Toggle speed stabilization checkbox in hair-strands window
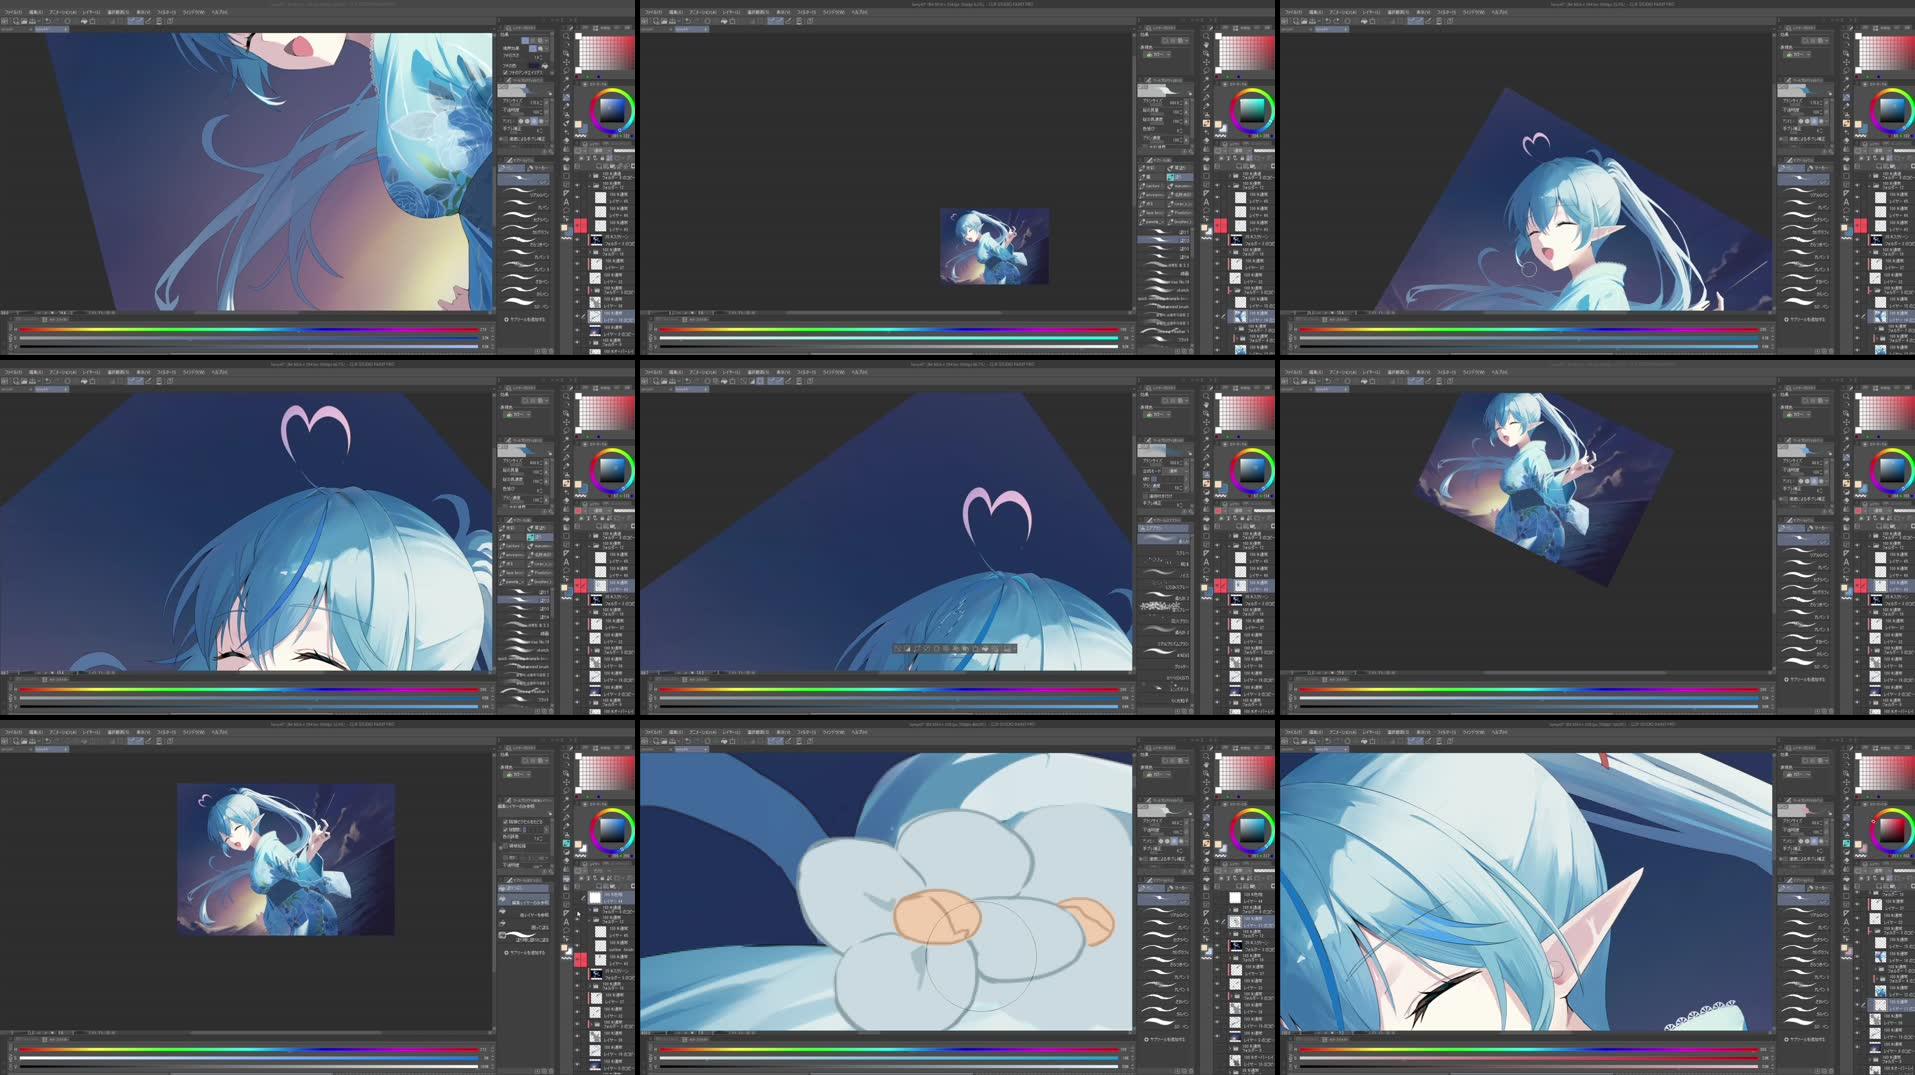 click(x=505, y=138)
